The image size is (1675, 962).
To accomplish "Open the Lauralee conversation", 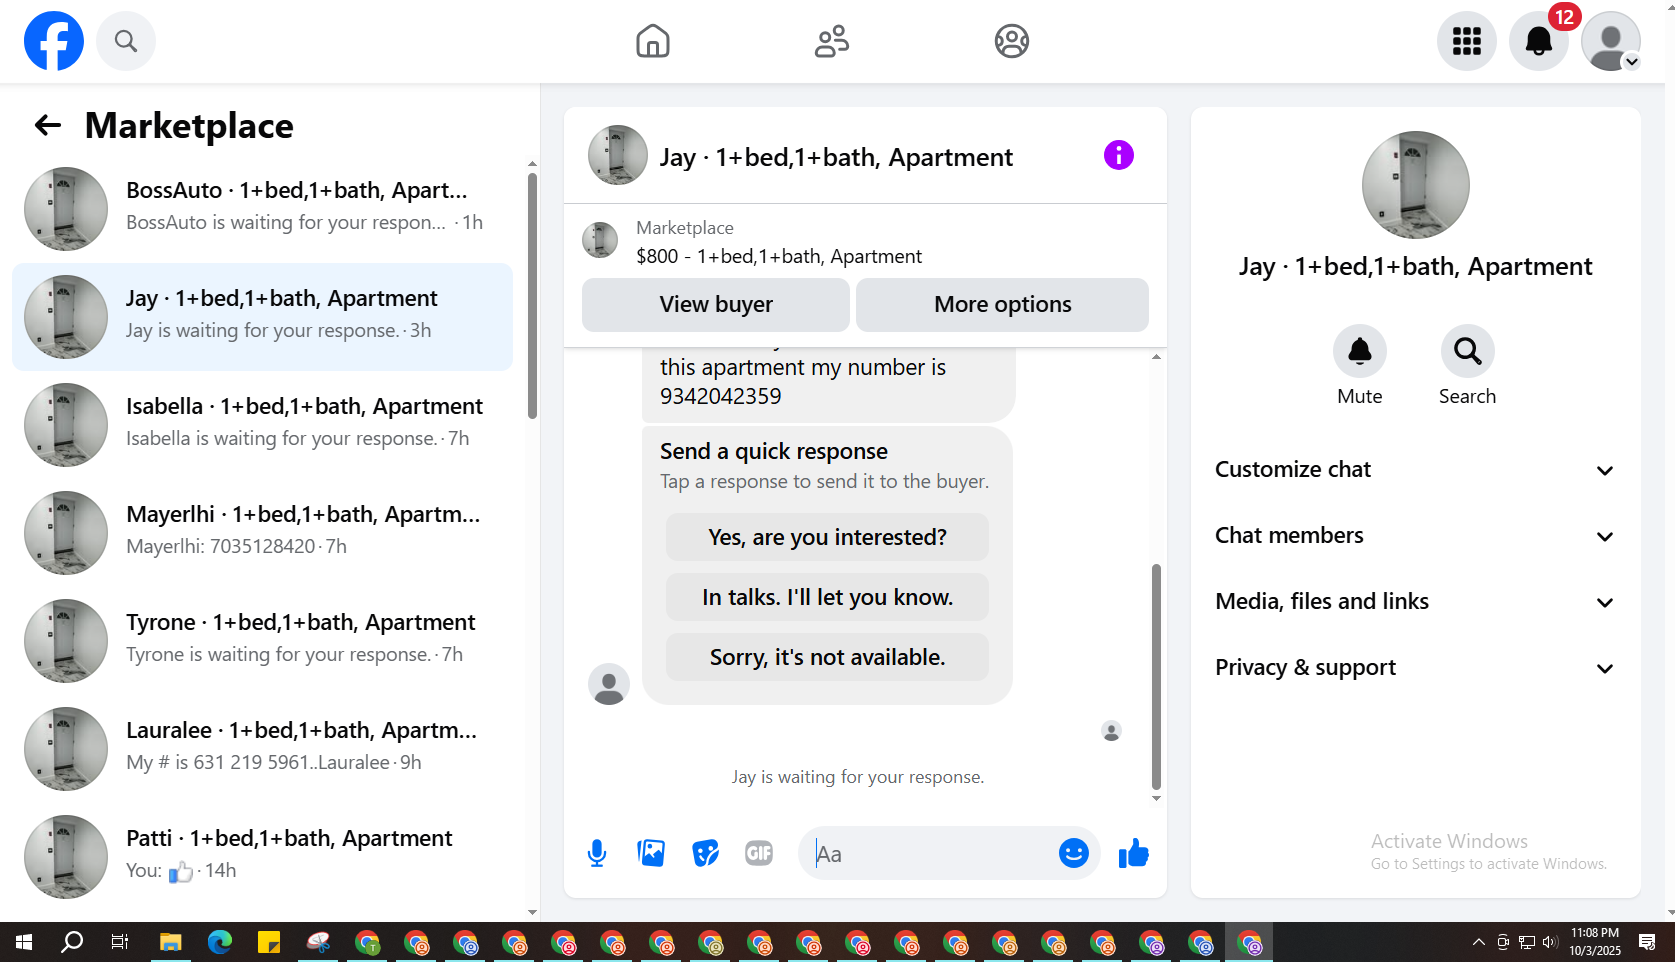I will point(262,748).
